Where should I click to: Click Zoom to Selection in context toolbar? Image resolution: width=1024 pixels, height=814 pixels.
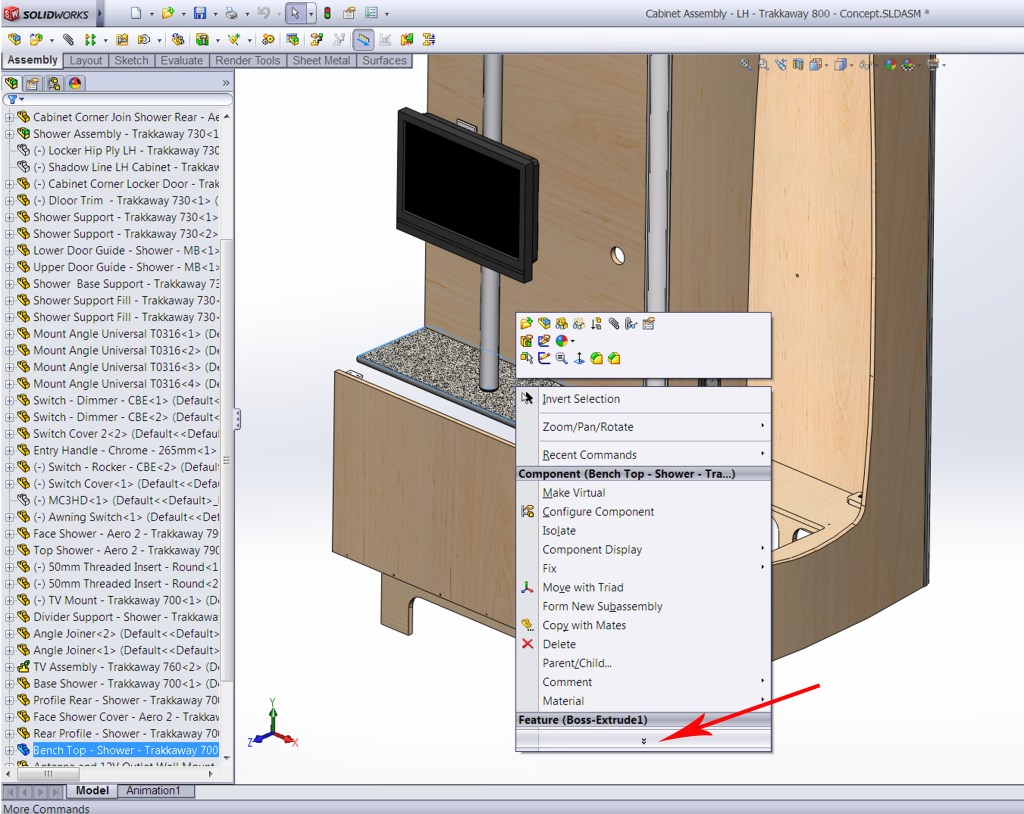tap(562, 358)
